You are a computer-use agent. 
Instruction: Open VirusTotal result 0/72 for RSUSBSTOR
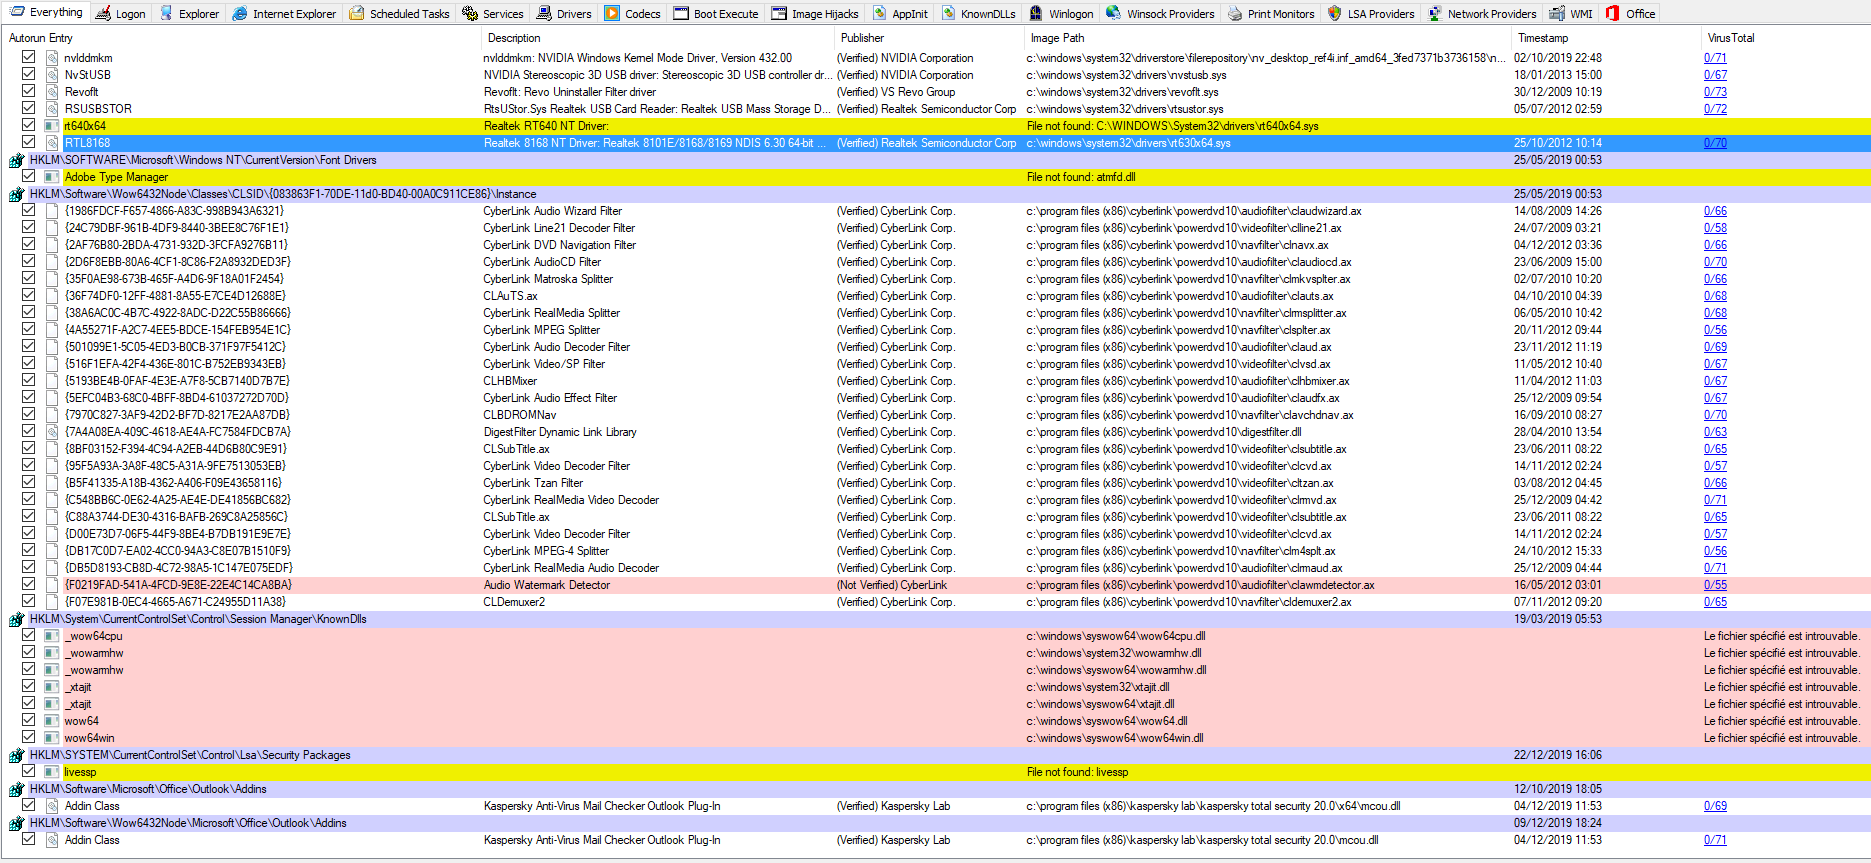1715,109
